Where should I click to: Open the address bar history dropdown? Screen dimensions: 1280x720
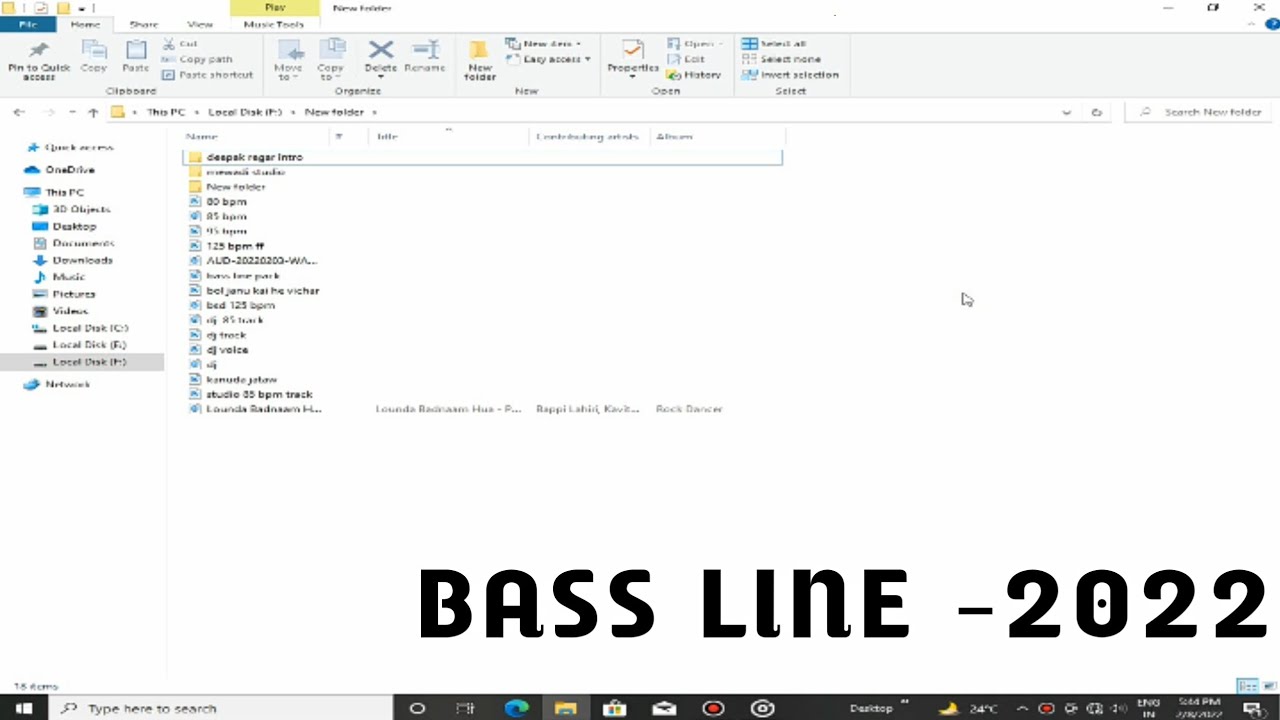1066,112
